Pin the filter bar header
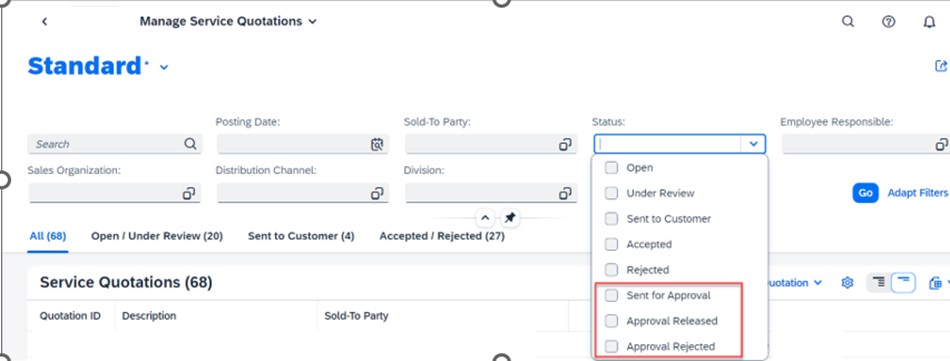 pyautogui.click(x=510, y=218)
